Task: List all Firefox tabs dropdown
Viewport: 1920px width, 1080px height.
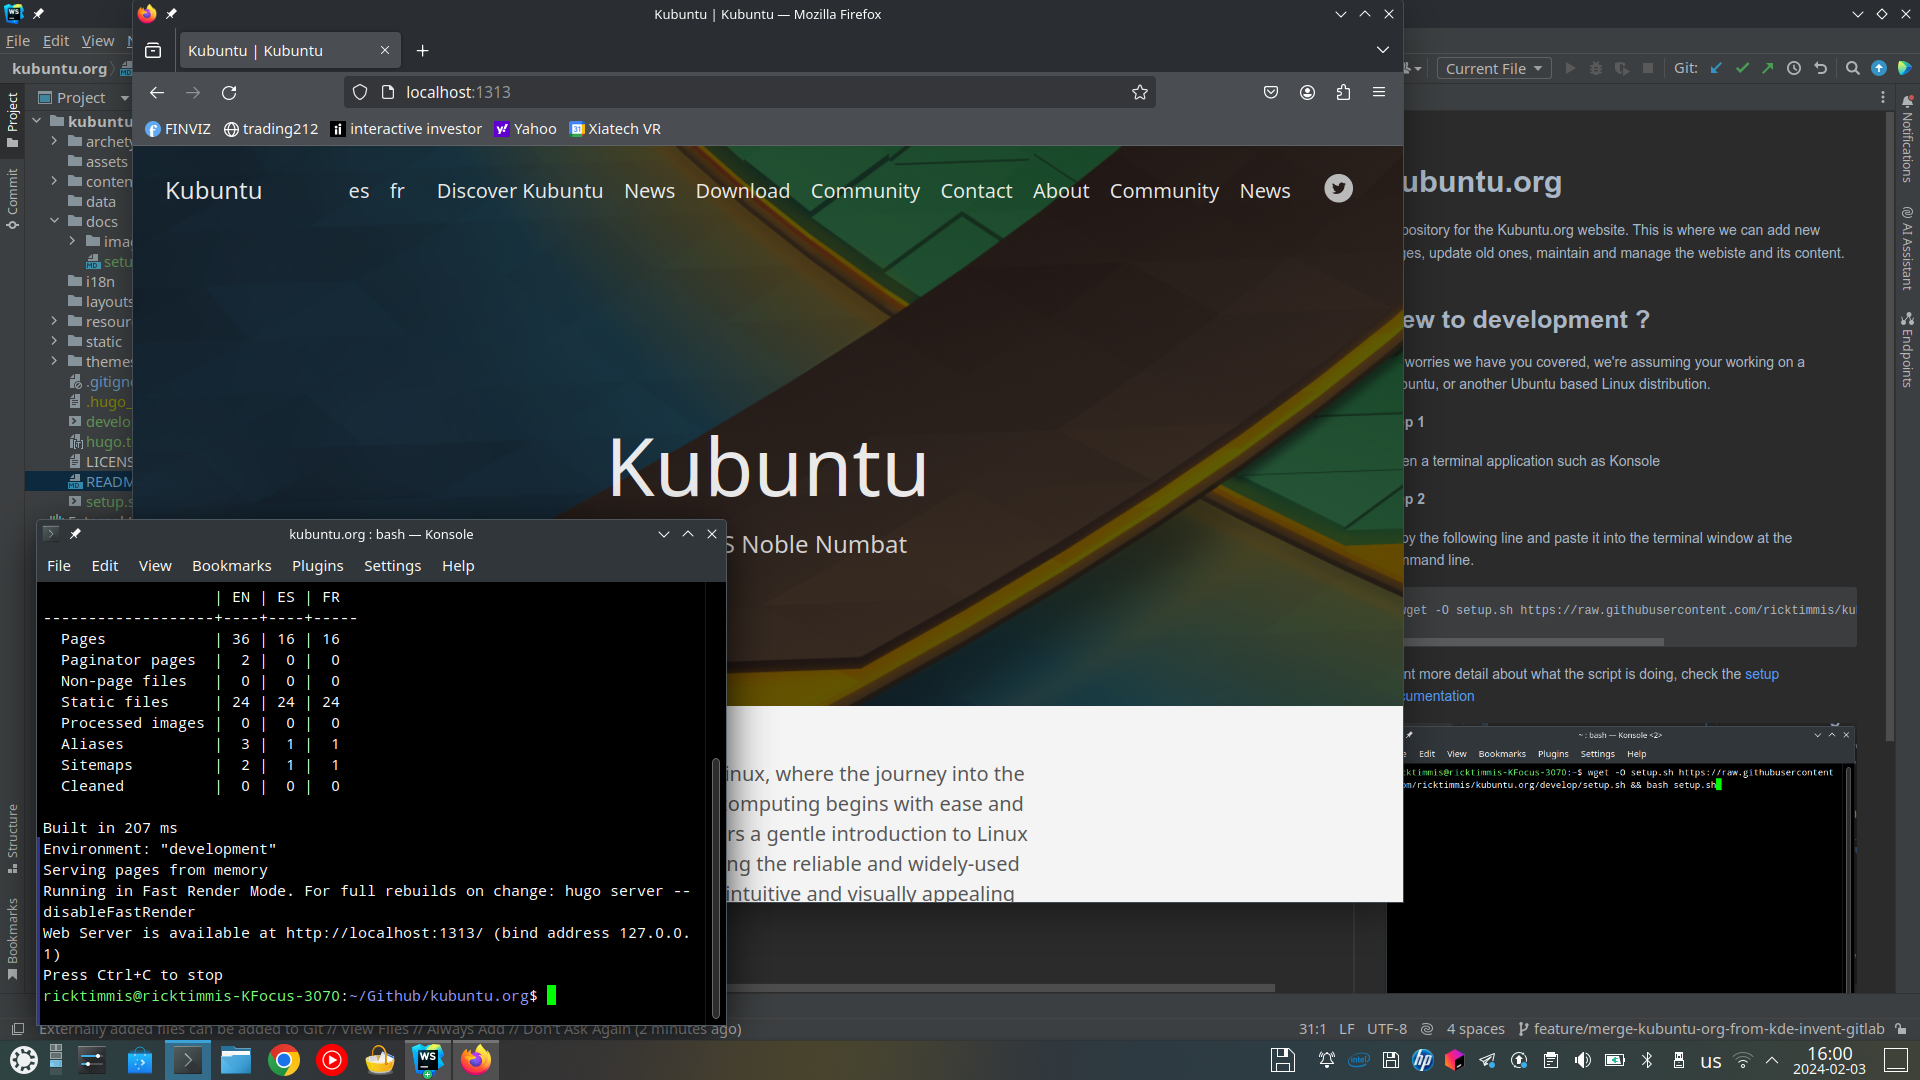Action: click(1382, 50)
